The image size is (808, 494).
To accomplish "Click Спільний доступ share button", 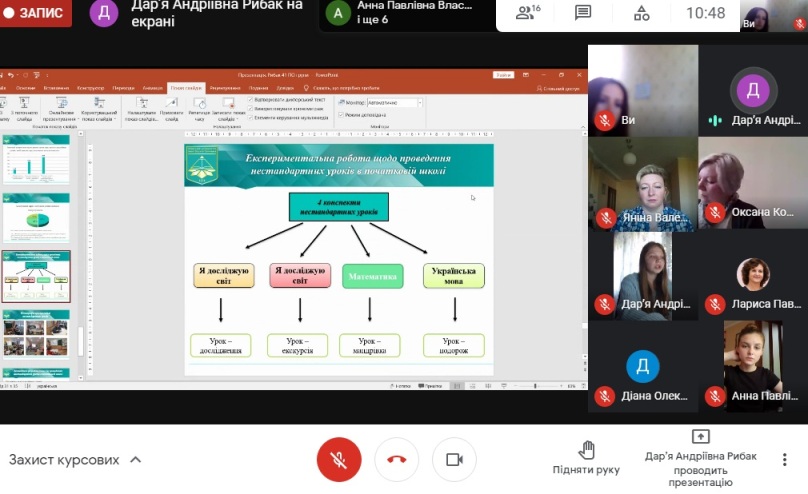I will [558, 89].
